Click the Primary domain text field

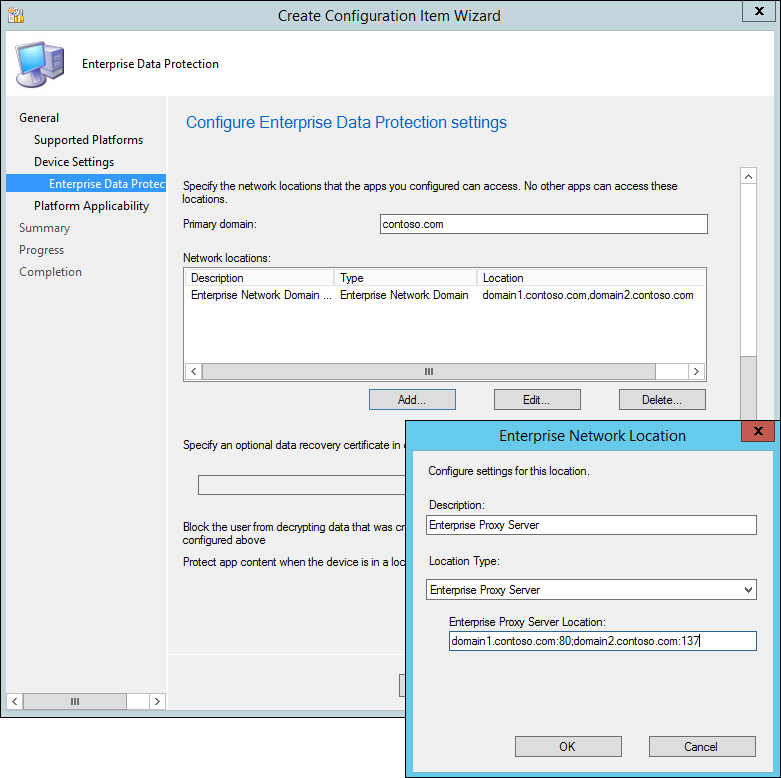pos(543,224)
